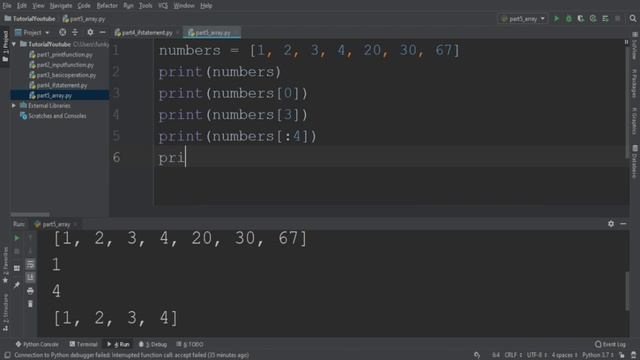Click the profile run icon in toolbar

pyautogui.click(x=593, y=19)
